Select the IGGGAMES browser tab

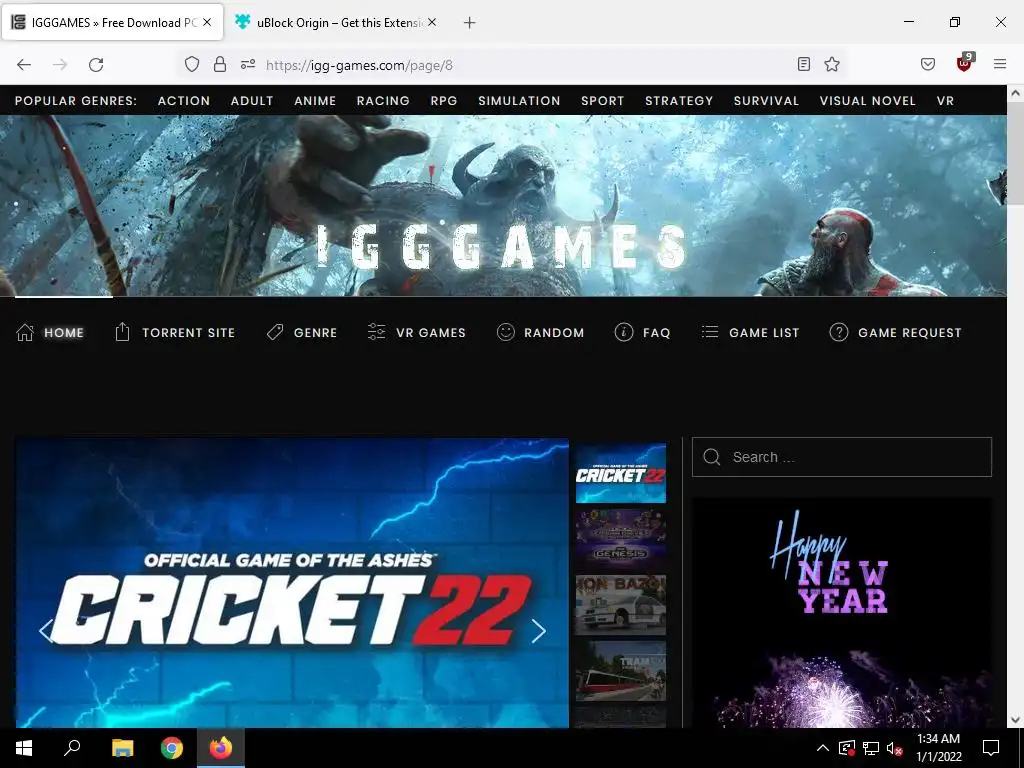pos(112,23)
